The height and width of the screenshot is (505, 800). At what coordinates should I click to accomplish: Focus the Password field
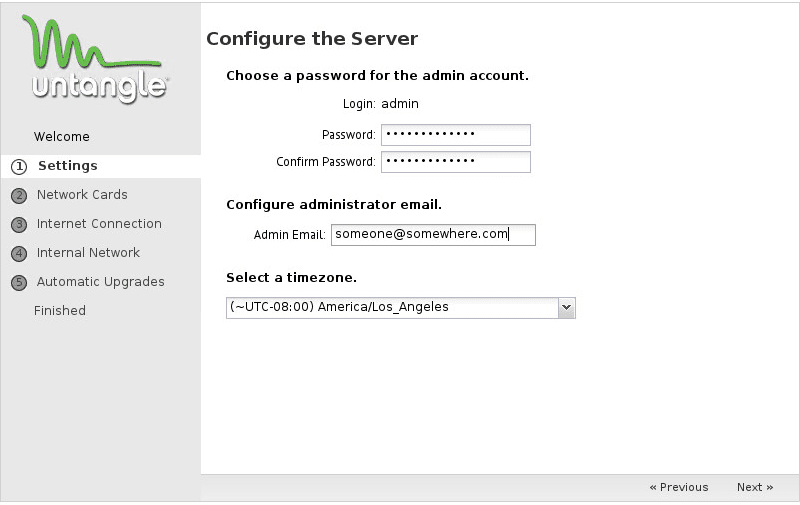[x=455, y=135]
